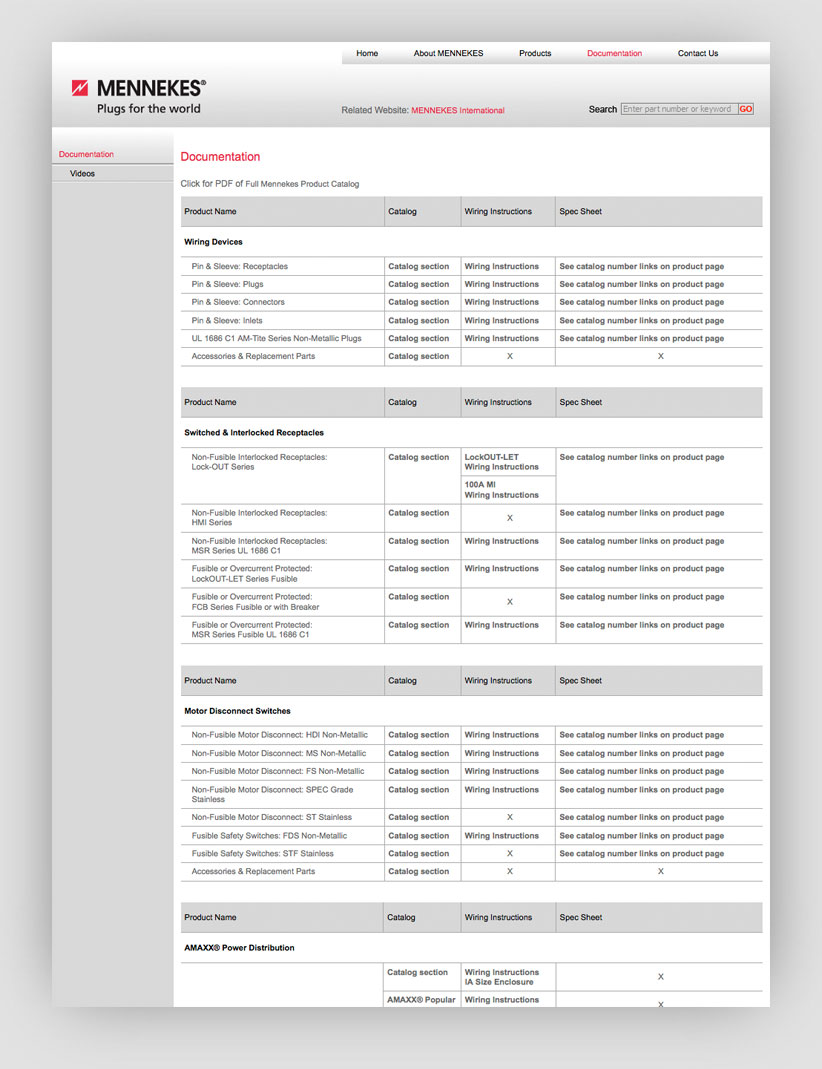822x1069 pixels.
Task: Follow the MENNEKES International link
Action: 457,111
